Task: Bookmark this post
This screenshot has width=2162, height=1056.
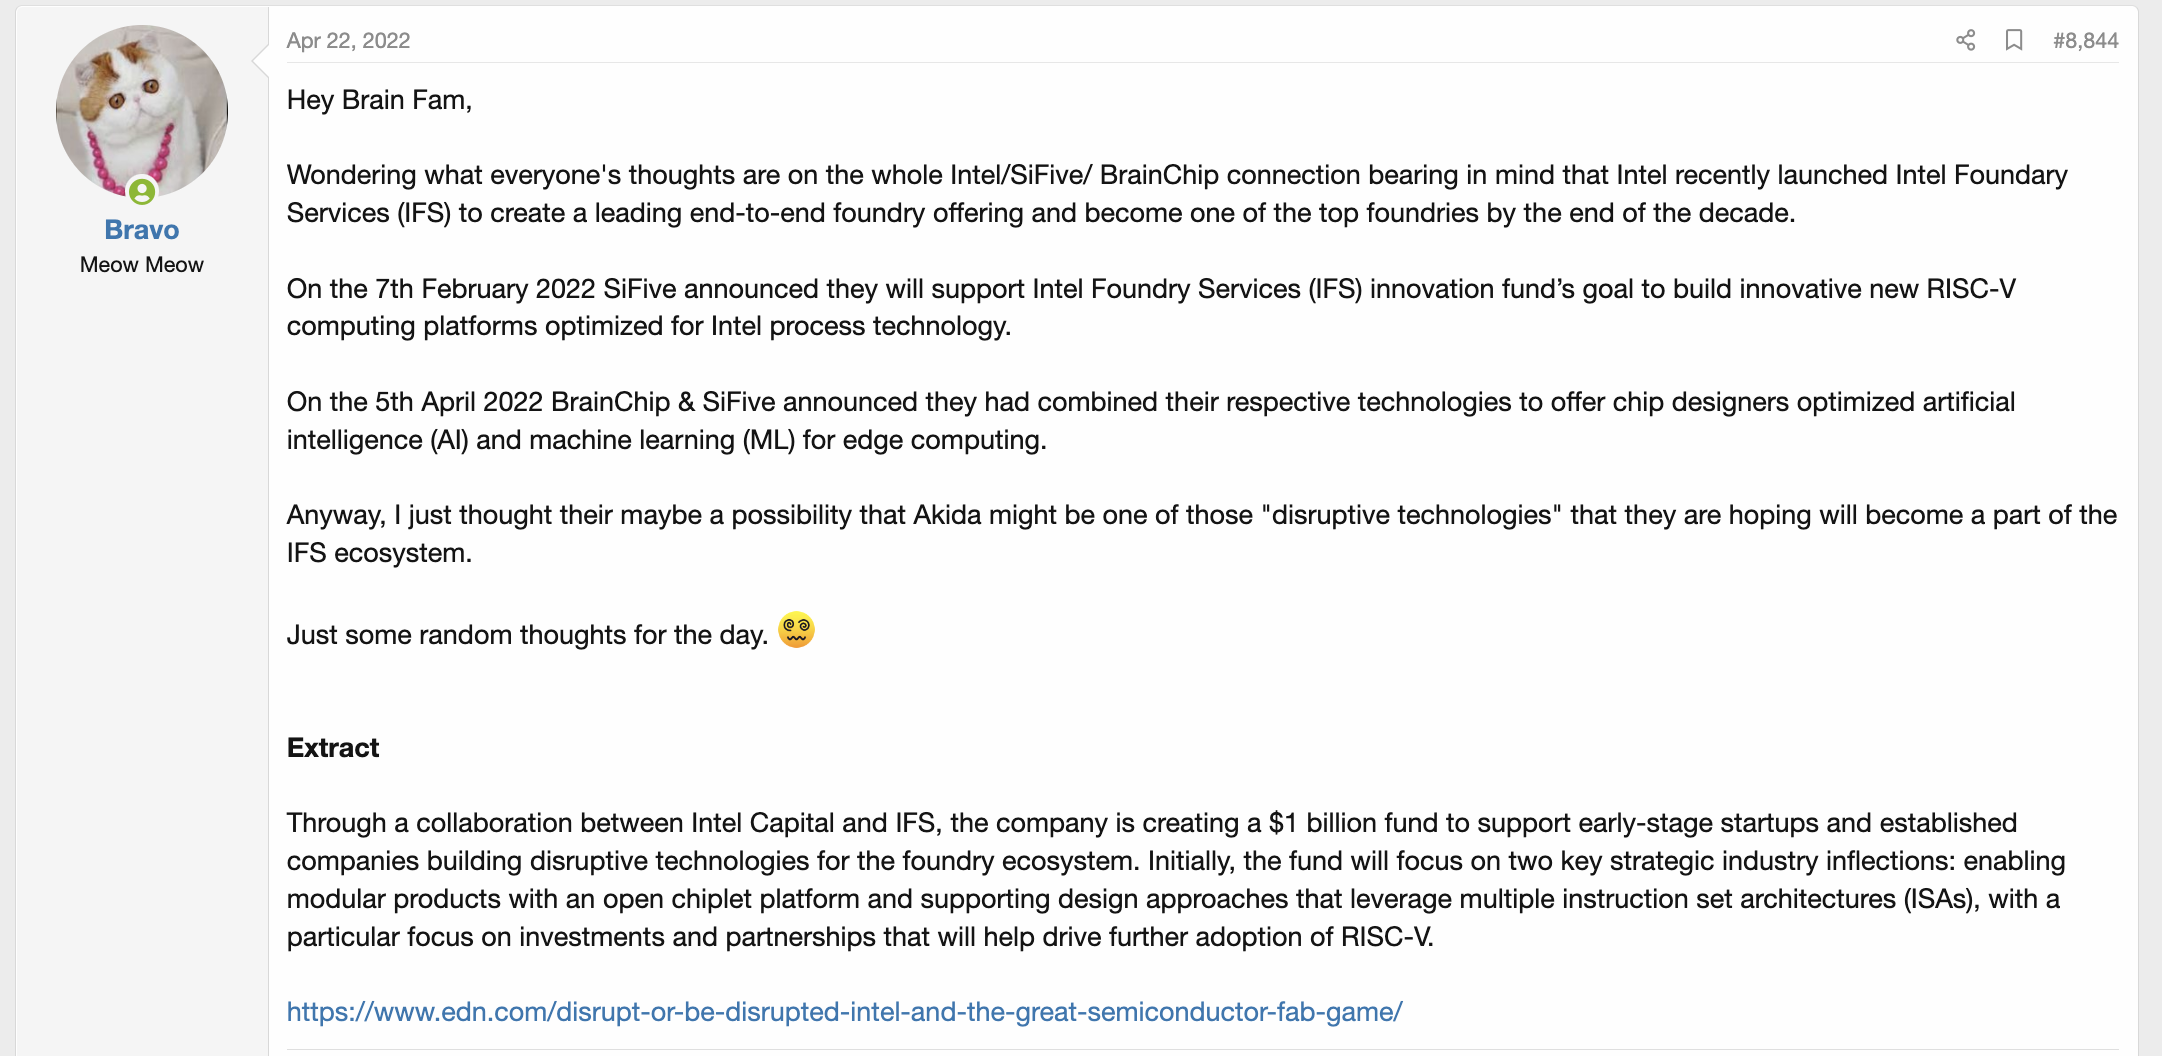Action: [x=2014, y=40]
